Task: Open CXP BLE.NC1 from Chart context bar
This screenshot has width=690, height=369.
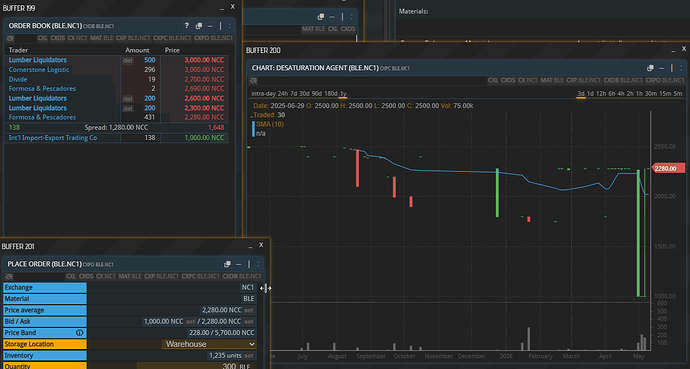Action: pyautogui.click(x=584, y=80)
